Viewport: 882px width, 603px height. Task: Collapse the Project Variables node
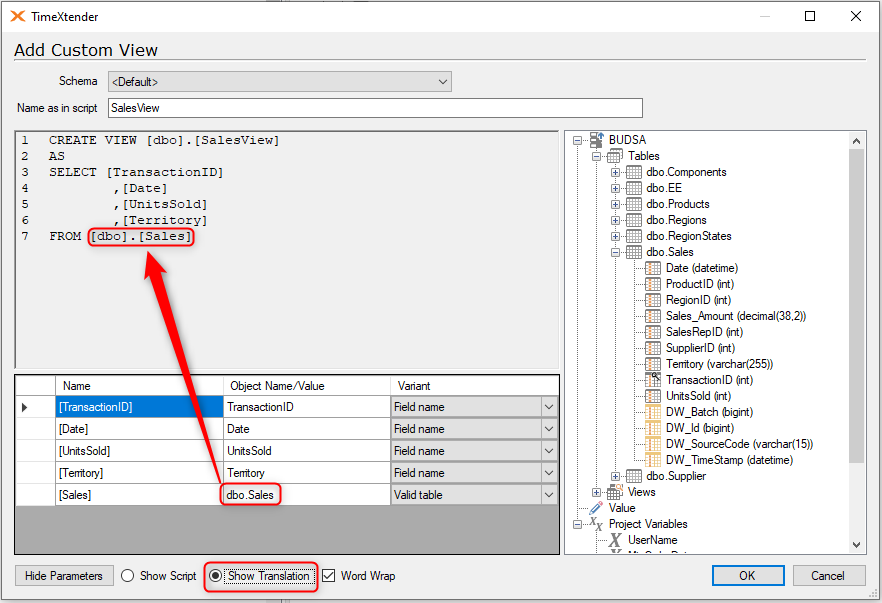578,524
